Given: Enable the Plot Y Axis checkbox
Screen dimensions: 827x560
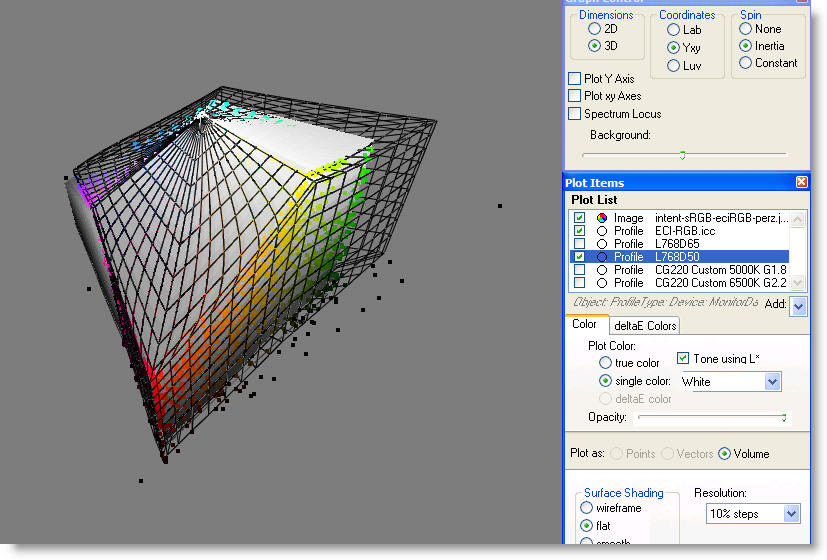Looking at the screenshot, I should 575,79.
